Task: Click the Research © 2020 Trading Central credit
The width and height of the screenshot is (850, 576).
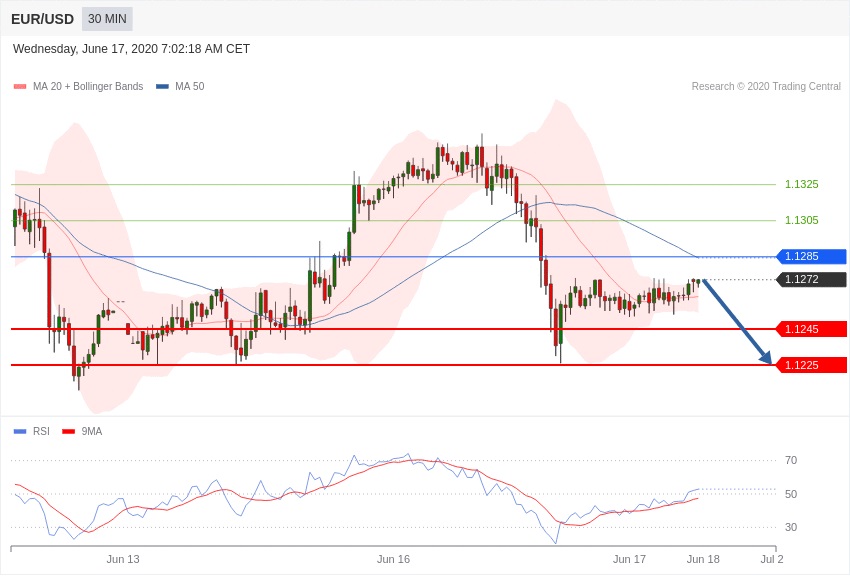Action: [x=766, y=87]
